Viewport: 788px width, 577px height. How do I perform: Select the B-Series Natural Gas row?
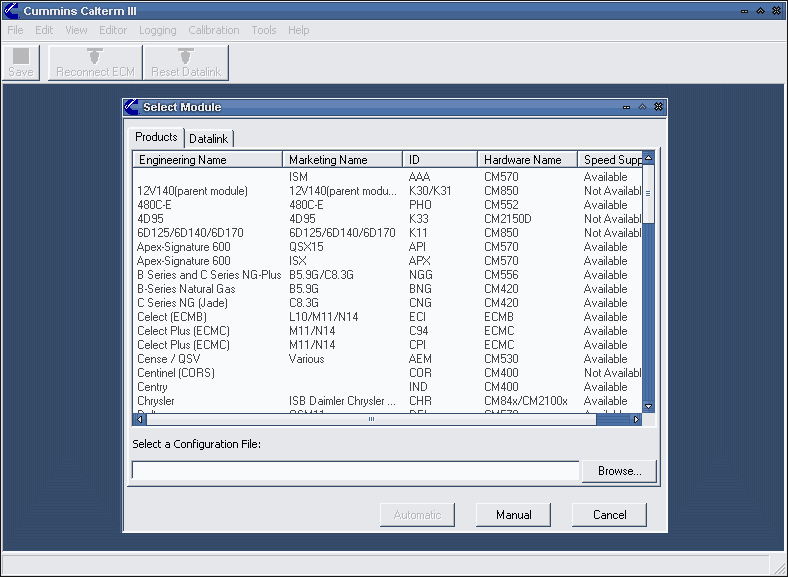(387, 289)
